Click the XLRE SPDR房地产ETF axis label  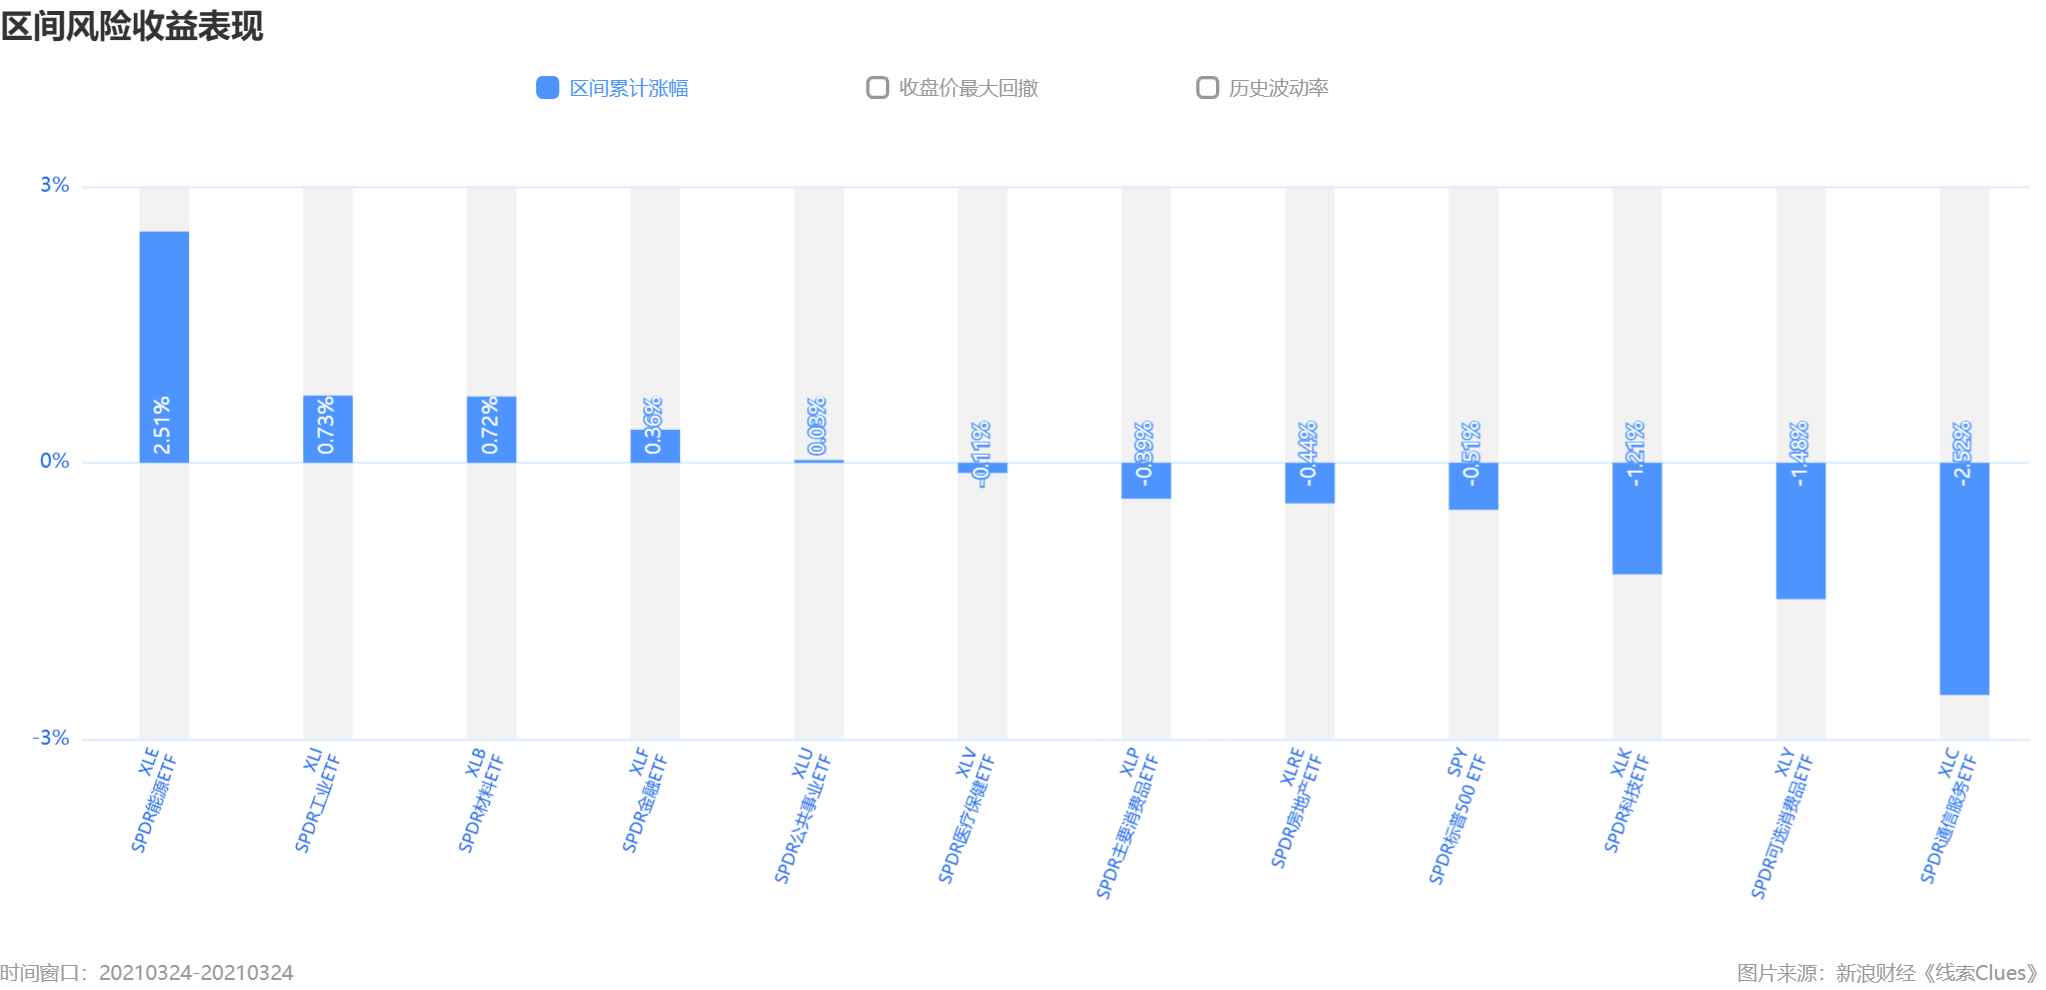(1295, 808)
